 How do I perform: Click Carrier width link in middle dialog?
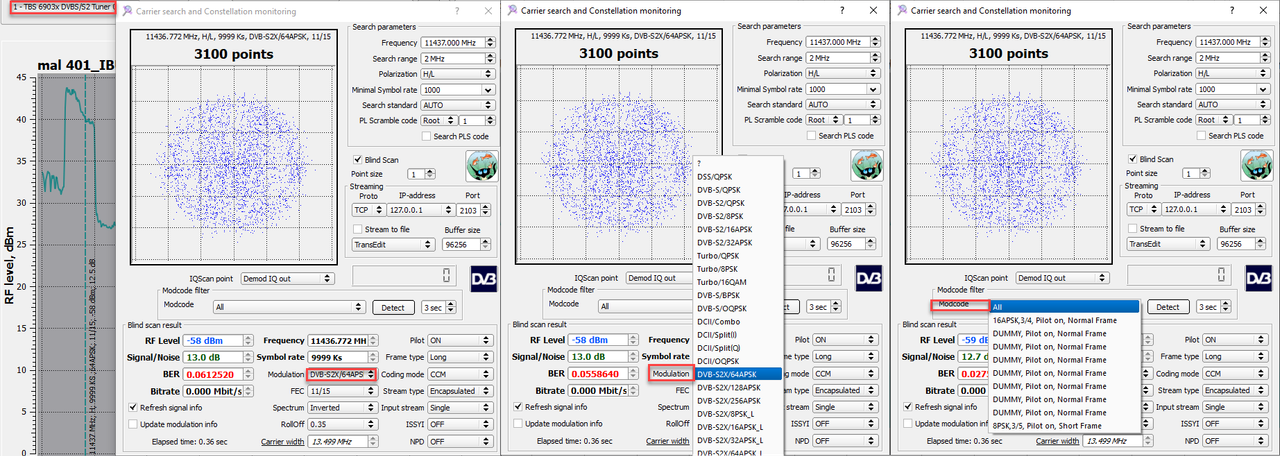point(668,441)
